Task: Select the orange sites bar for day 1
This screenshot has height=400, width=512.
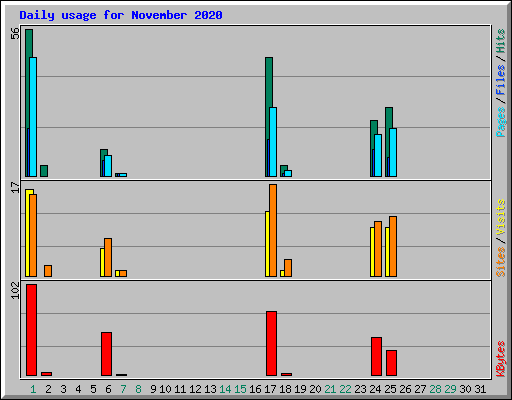Action: [33, 235]
